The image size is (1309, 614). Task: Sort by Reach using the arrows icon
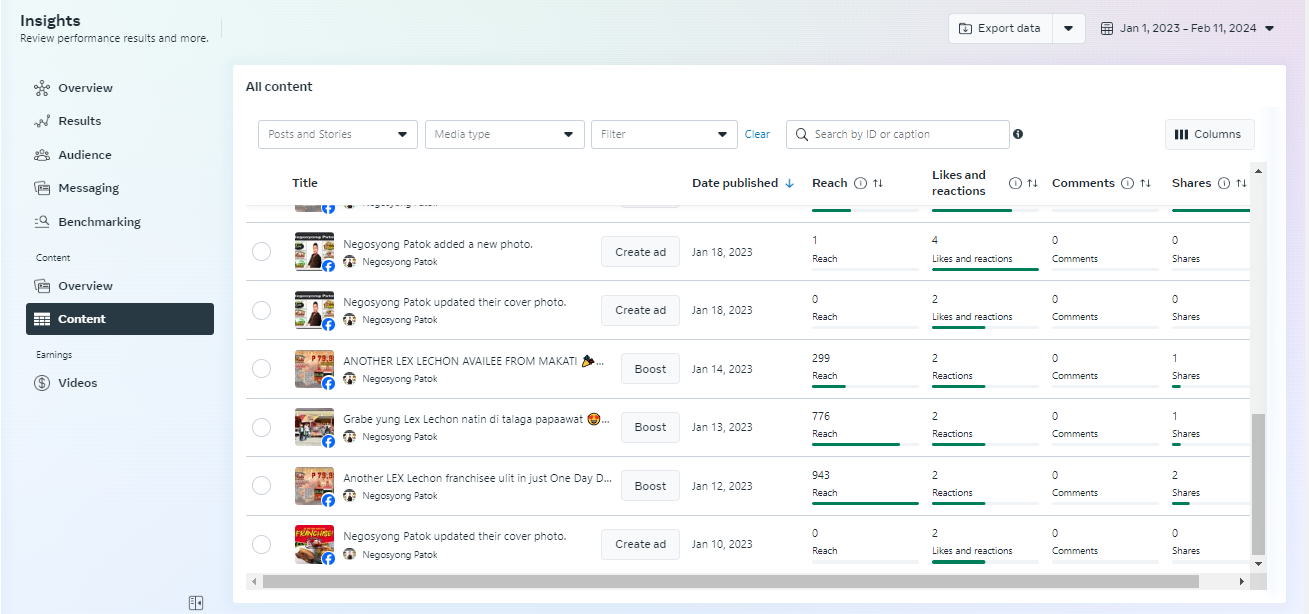click(878, 183)
